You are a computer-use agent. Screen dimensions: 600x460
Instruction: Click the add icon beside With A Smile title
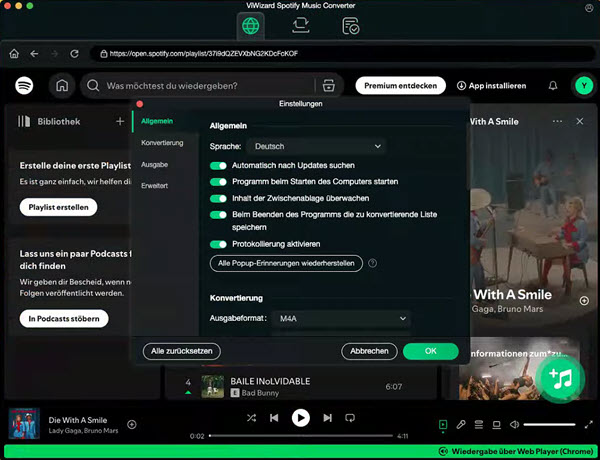click(x=584, y=301)
